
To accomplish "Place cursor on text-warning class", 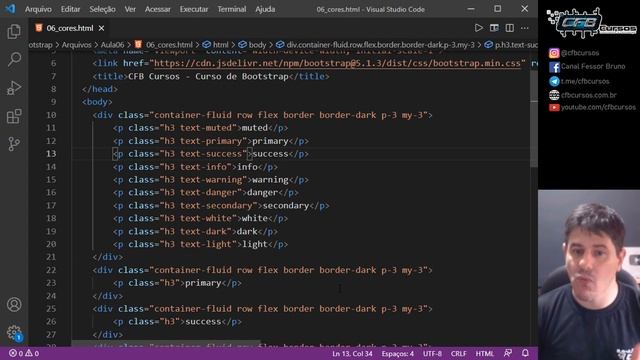I will 211,180.
